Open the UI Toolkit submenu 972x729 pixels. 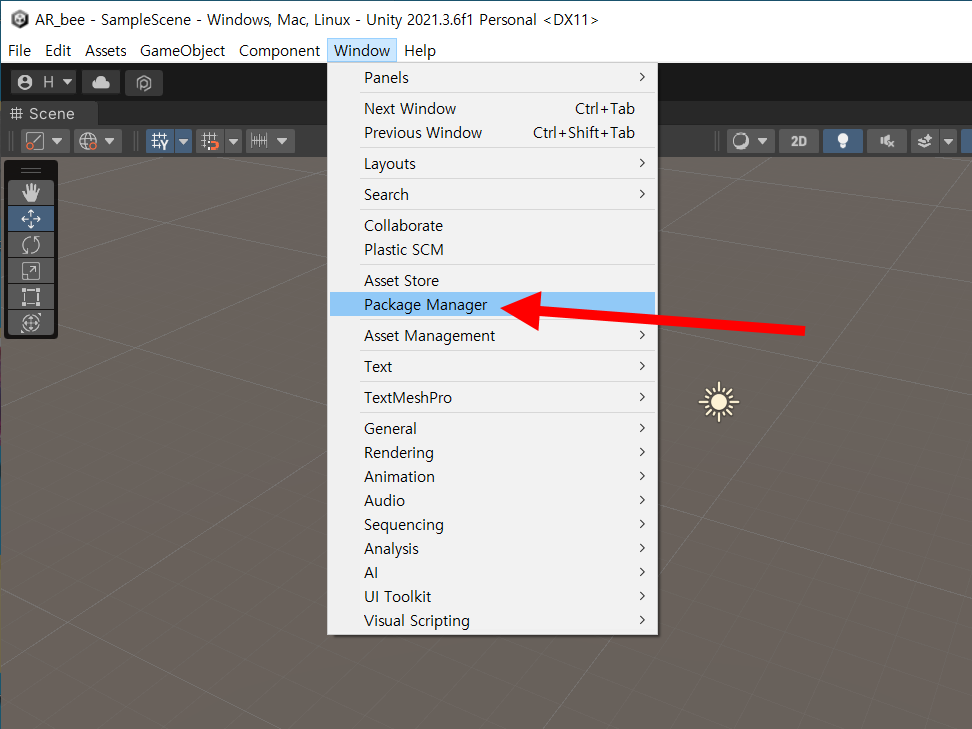(x=492, y=596)
